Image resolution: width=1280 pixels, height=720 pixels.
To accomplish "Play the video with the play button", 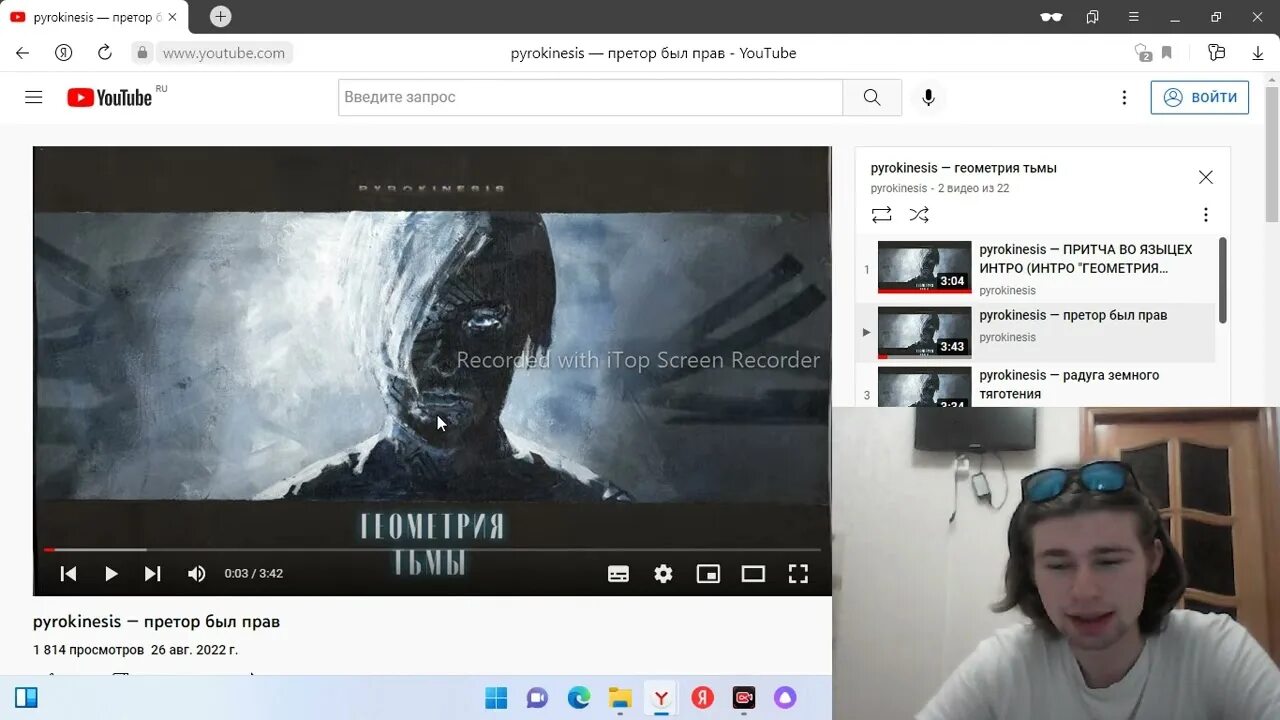I will click(x=111, y=574).
